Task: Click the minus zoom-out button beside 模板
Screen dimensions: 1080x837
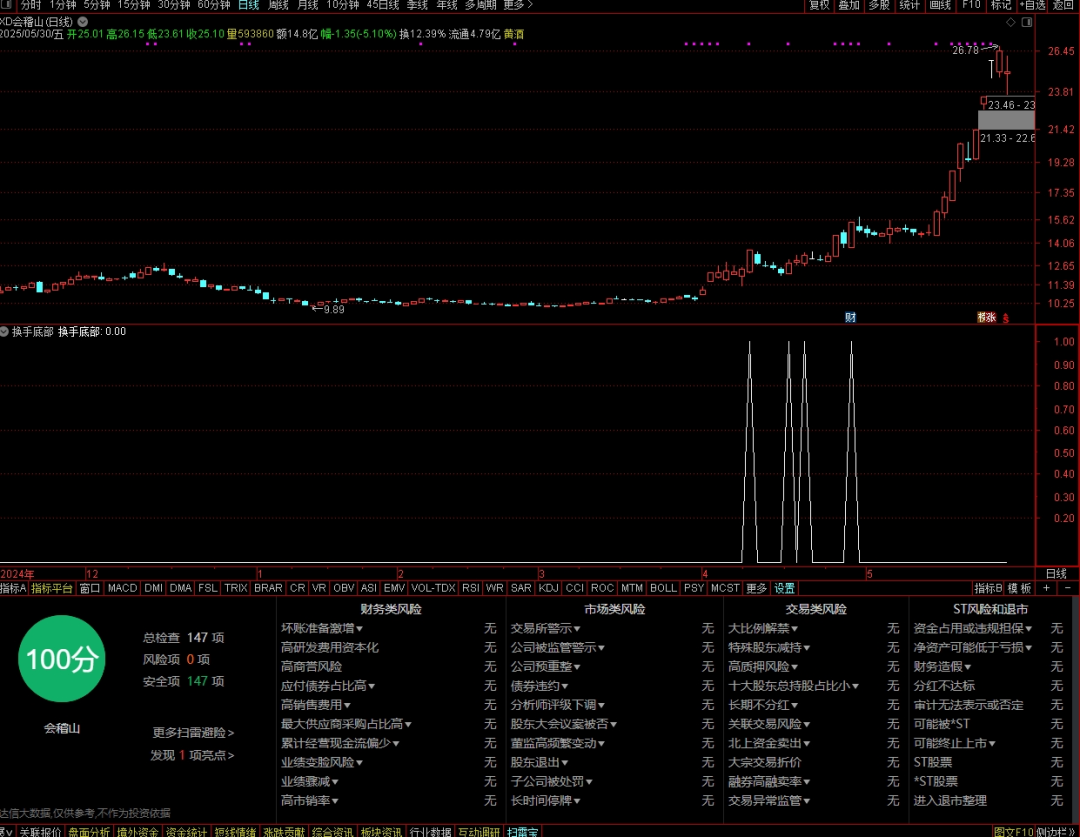Action: tap(1068, 588)
